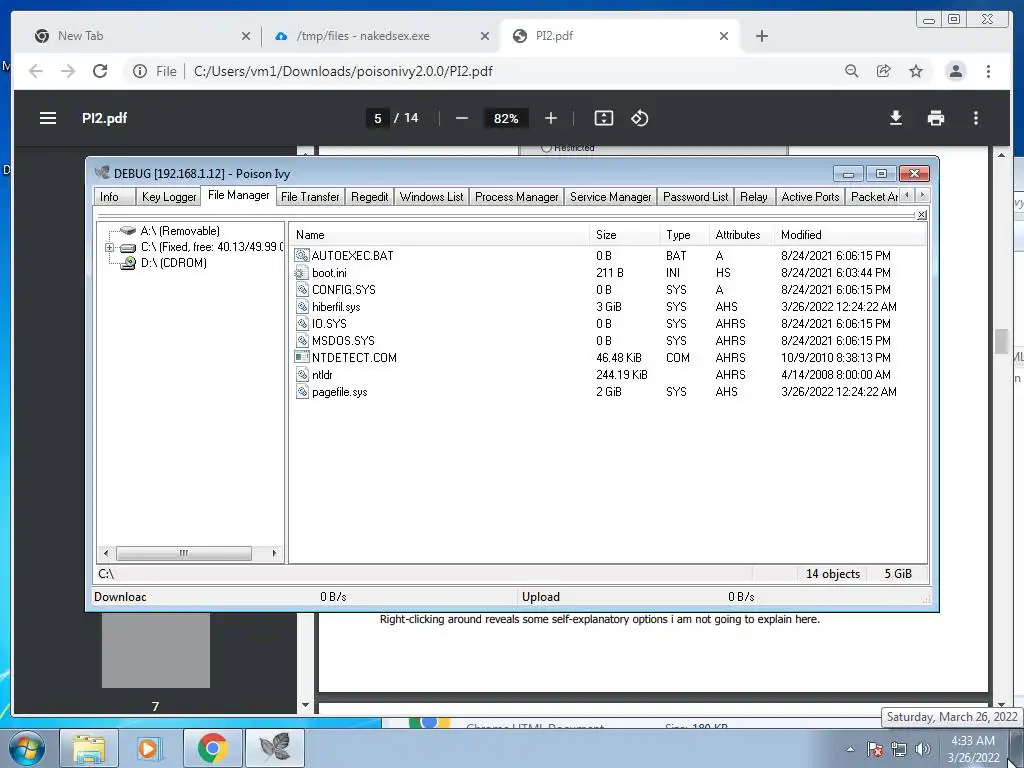Screen dimensions: 1024x768
Task: Go back in browser history
Action: pos(36,71)
